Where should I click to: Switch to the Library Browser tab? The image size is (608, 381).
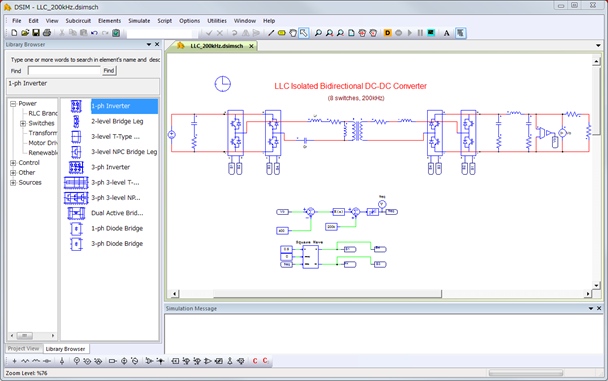(x=65, y=349)
